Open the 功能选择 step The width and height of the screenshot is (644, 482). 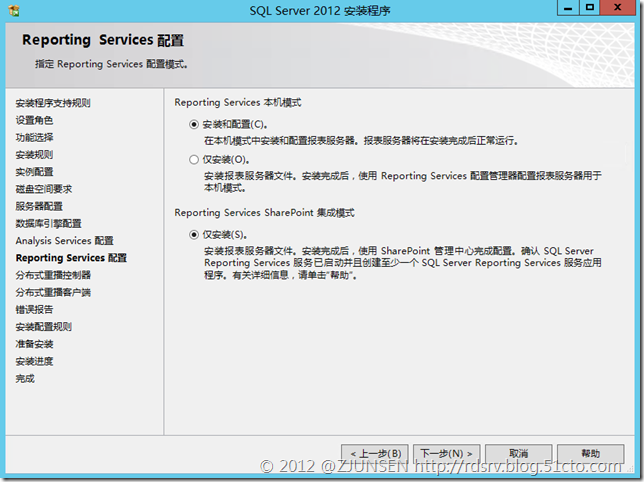(34, 137)
